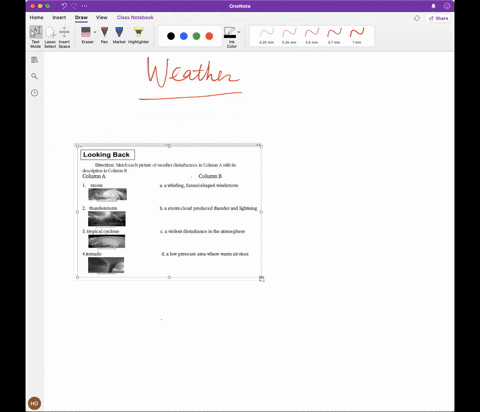Open the HD account avatar
This screenshot has width=480, height=412.
(x=34, y=403)
